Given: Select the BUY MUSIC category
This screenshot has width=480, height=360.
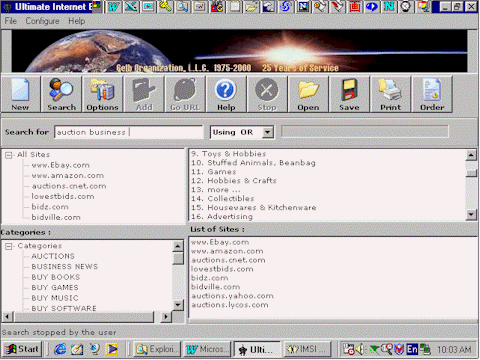Looking at the screenshot, I should (55, 298).
